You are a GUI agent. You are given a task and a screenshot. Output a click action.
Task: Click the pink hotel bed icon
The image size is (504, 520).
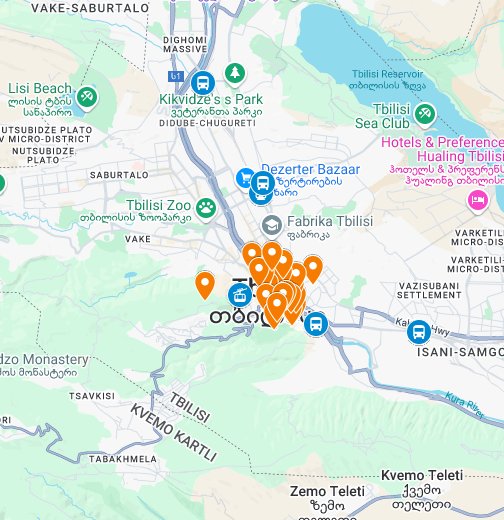[478, 200]
